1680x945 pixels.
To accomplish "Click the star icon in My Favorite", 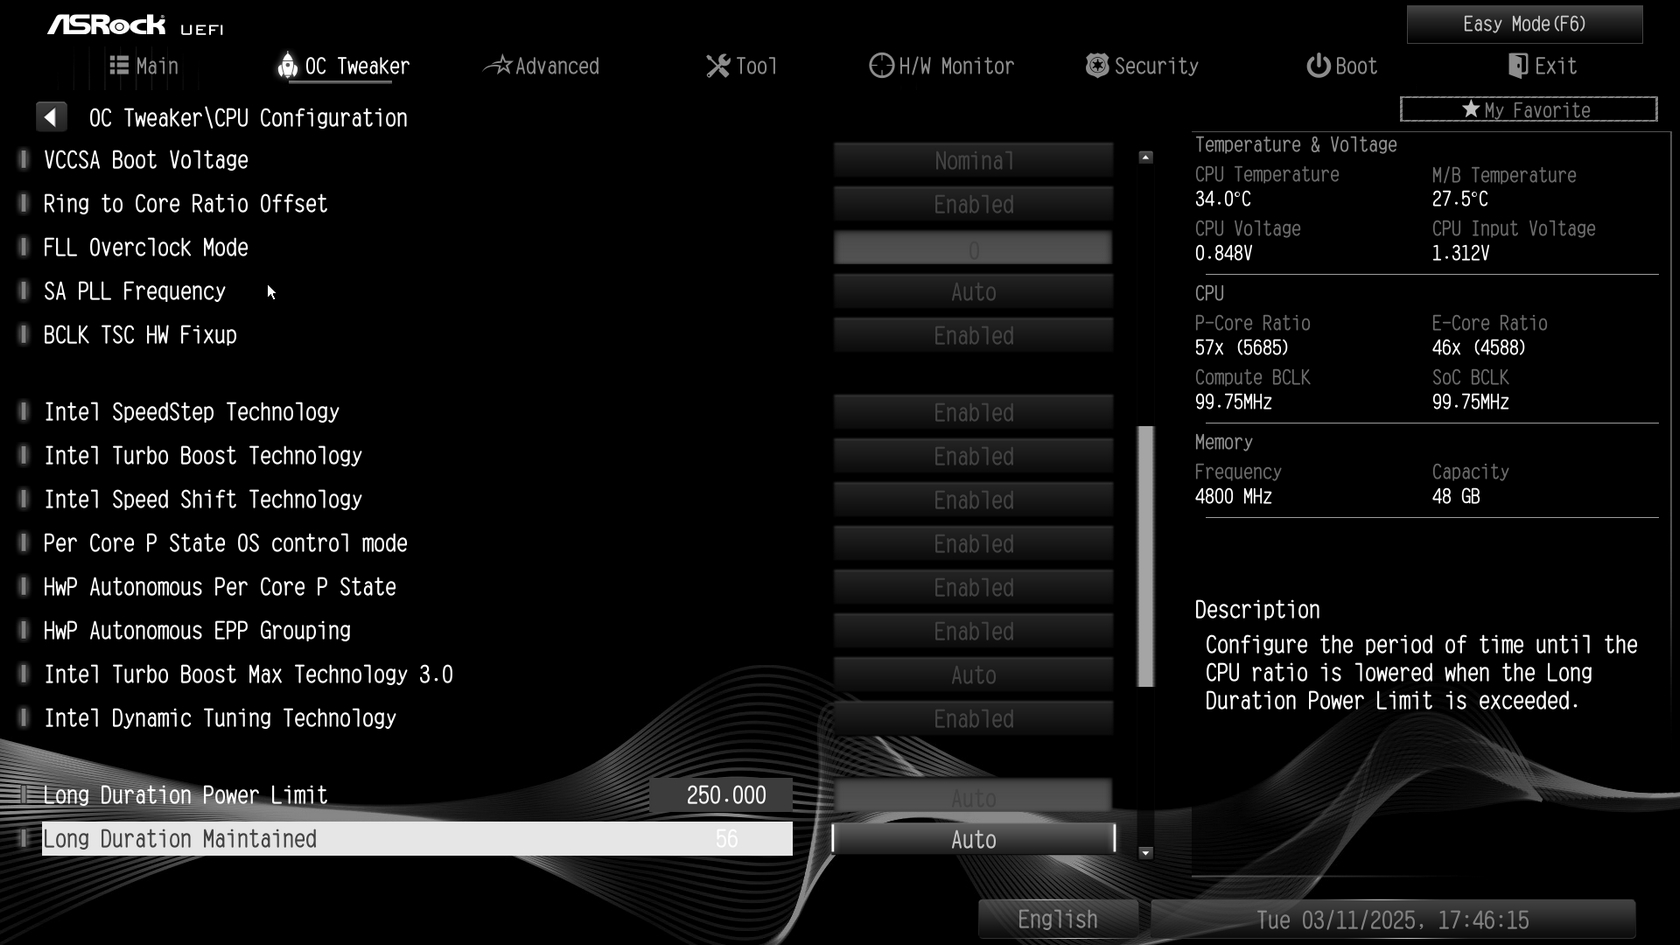I will tap(1470, 109).
